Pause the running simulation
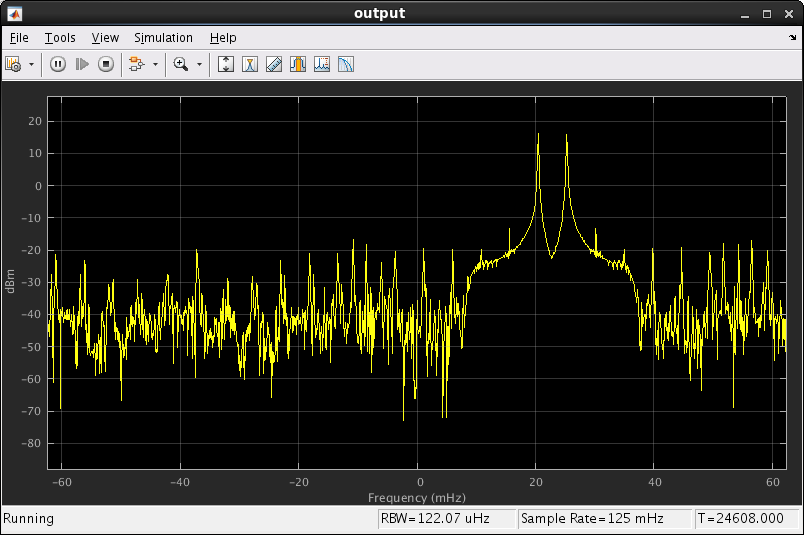804x535 pixels. (x=57, y=64)
